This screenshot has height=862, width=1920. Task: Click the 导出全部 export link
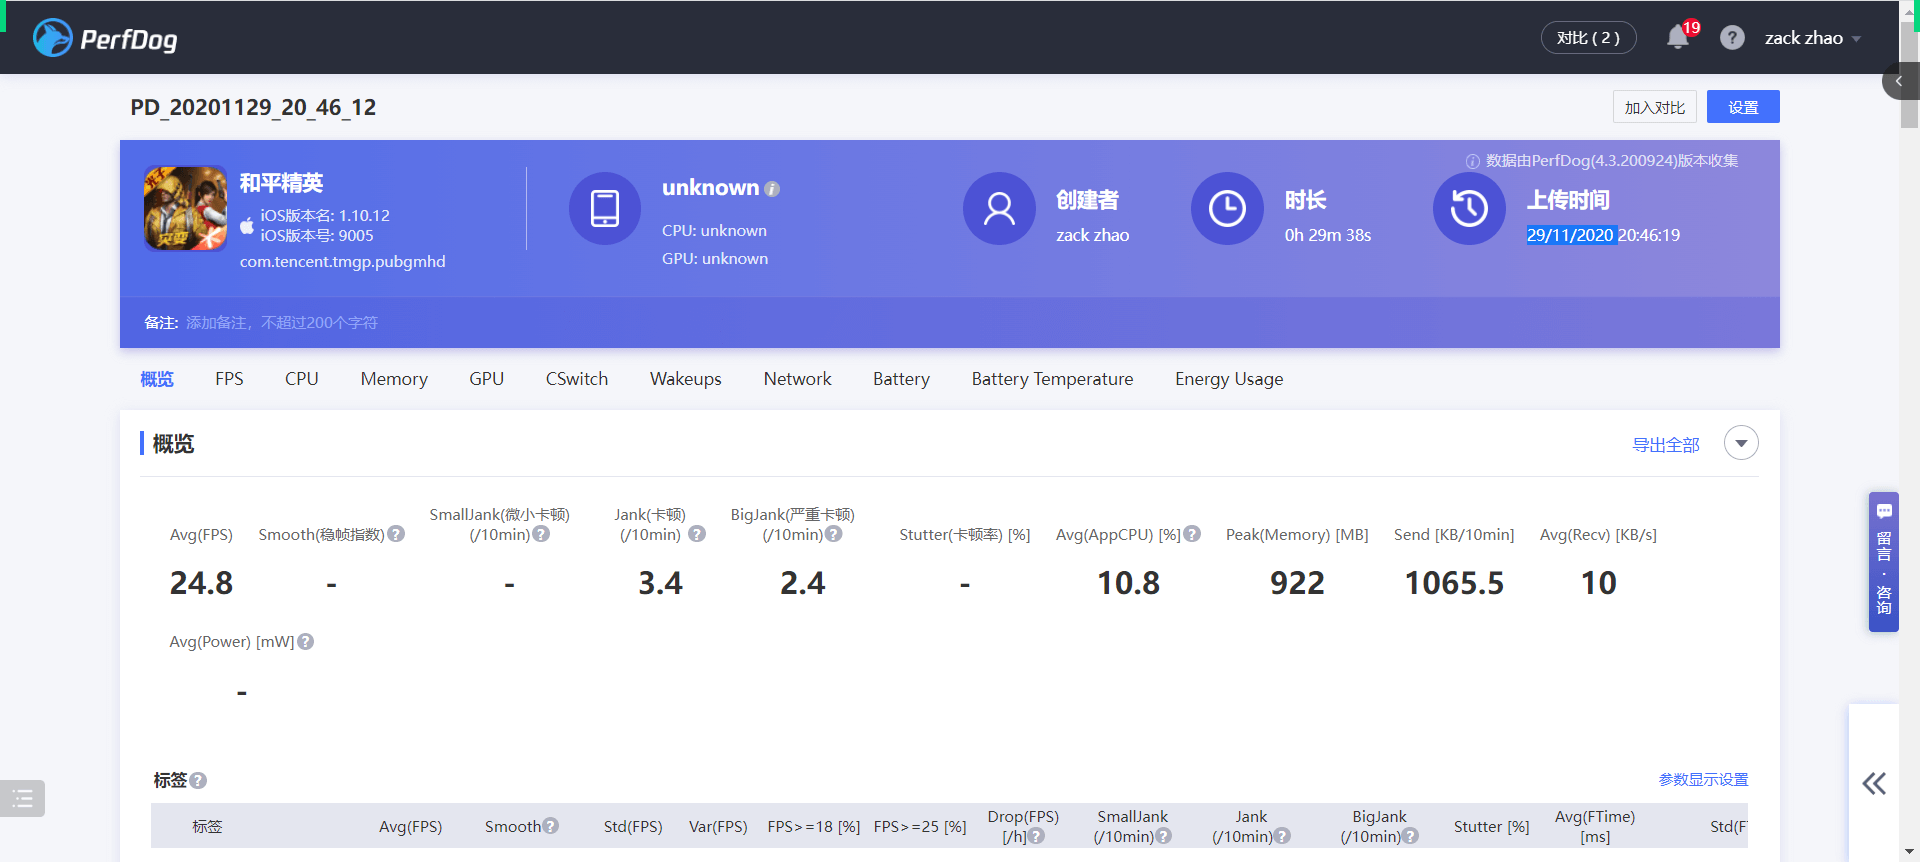point(1666,445)
